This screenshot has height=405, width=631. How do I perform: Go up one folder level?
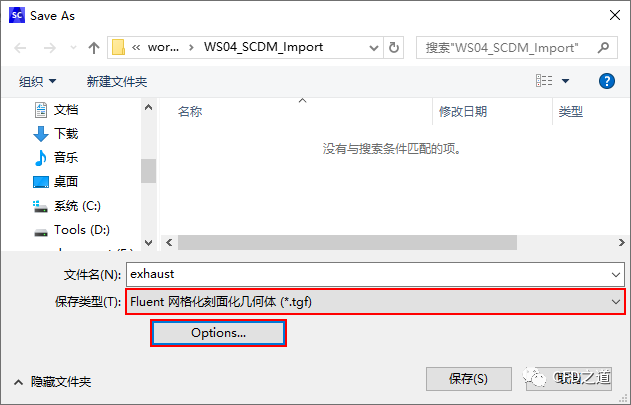94,48
